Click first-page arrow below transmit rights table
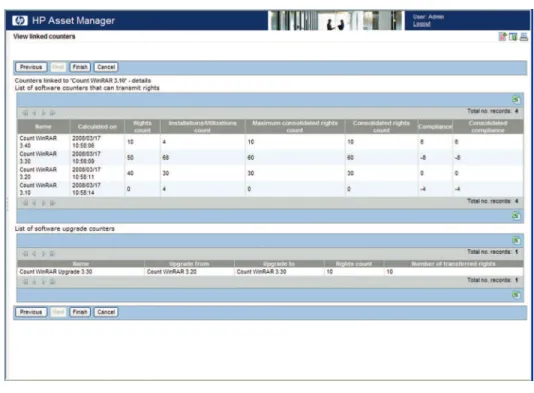The image size is (534, 393). click(25, 203)
